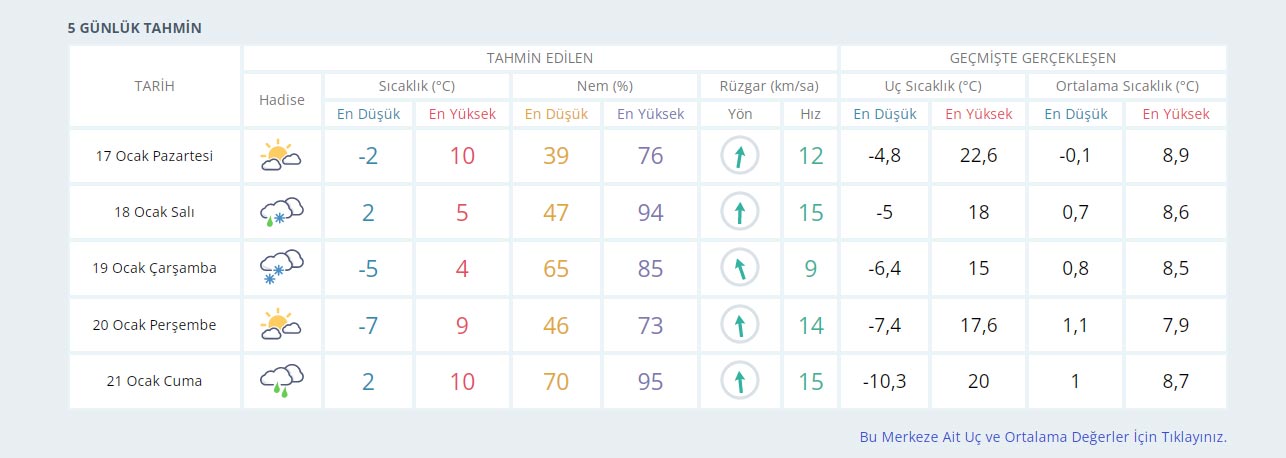Click the rainy cloud icon for 21 Ocak Cuma
1286x458 pixels.
click(281, 380)
